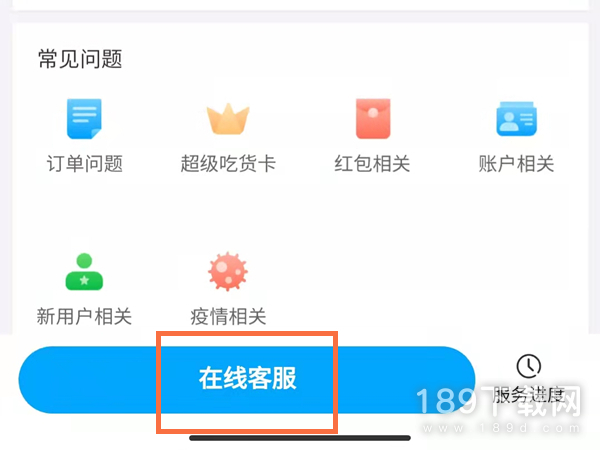Select the 超级吃货卡 text label
The image size is (600, 450).
pyautogui.click(x=228, y=164)
